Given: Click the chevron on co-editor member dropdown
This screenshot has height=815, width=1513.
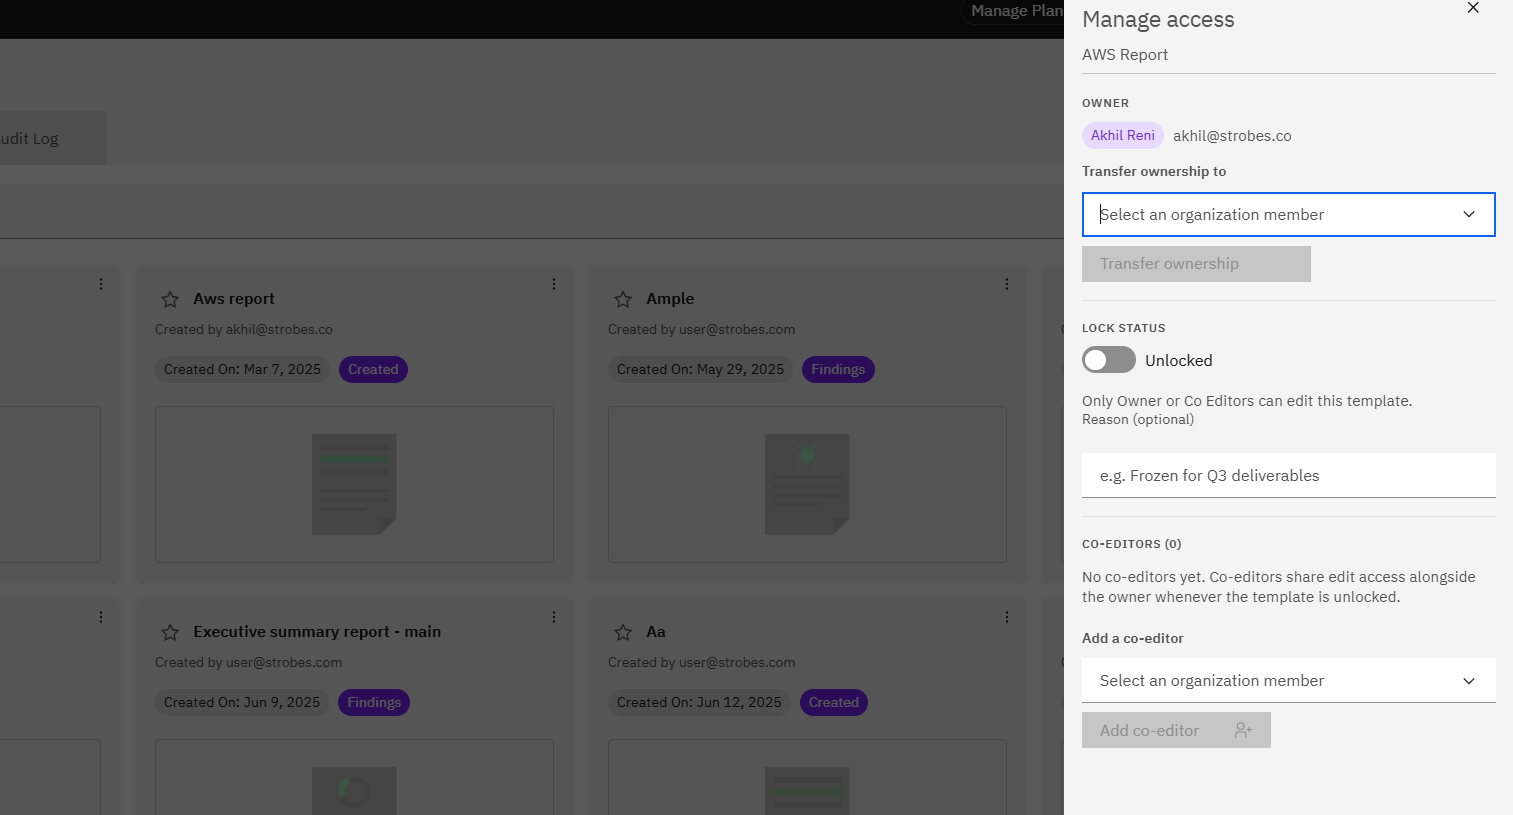Looking at the screenshot, I should click(1469, 681).
